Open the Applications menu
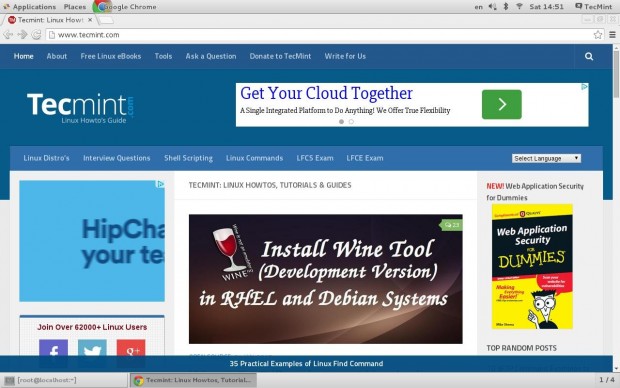620x388 pixels. click(x=30, y=7)
